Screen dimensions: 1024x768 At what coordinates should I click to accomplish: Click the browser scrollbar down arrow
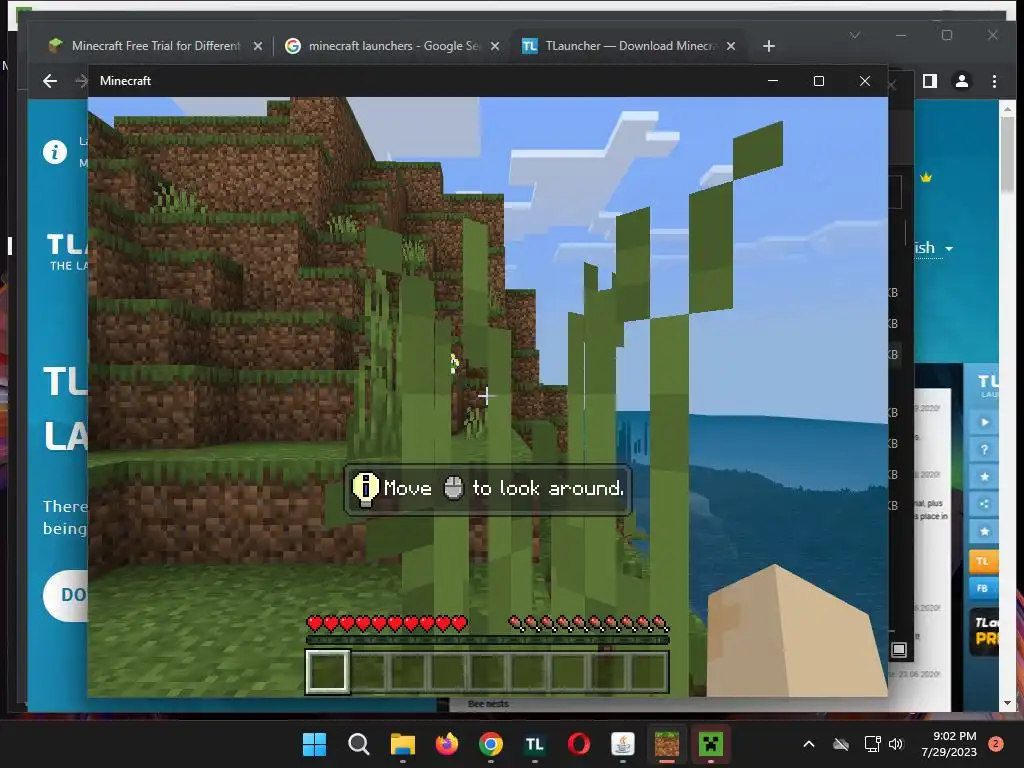coord(1007,703)
